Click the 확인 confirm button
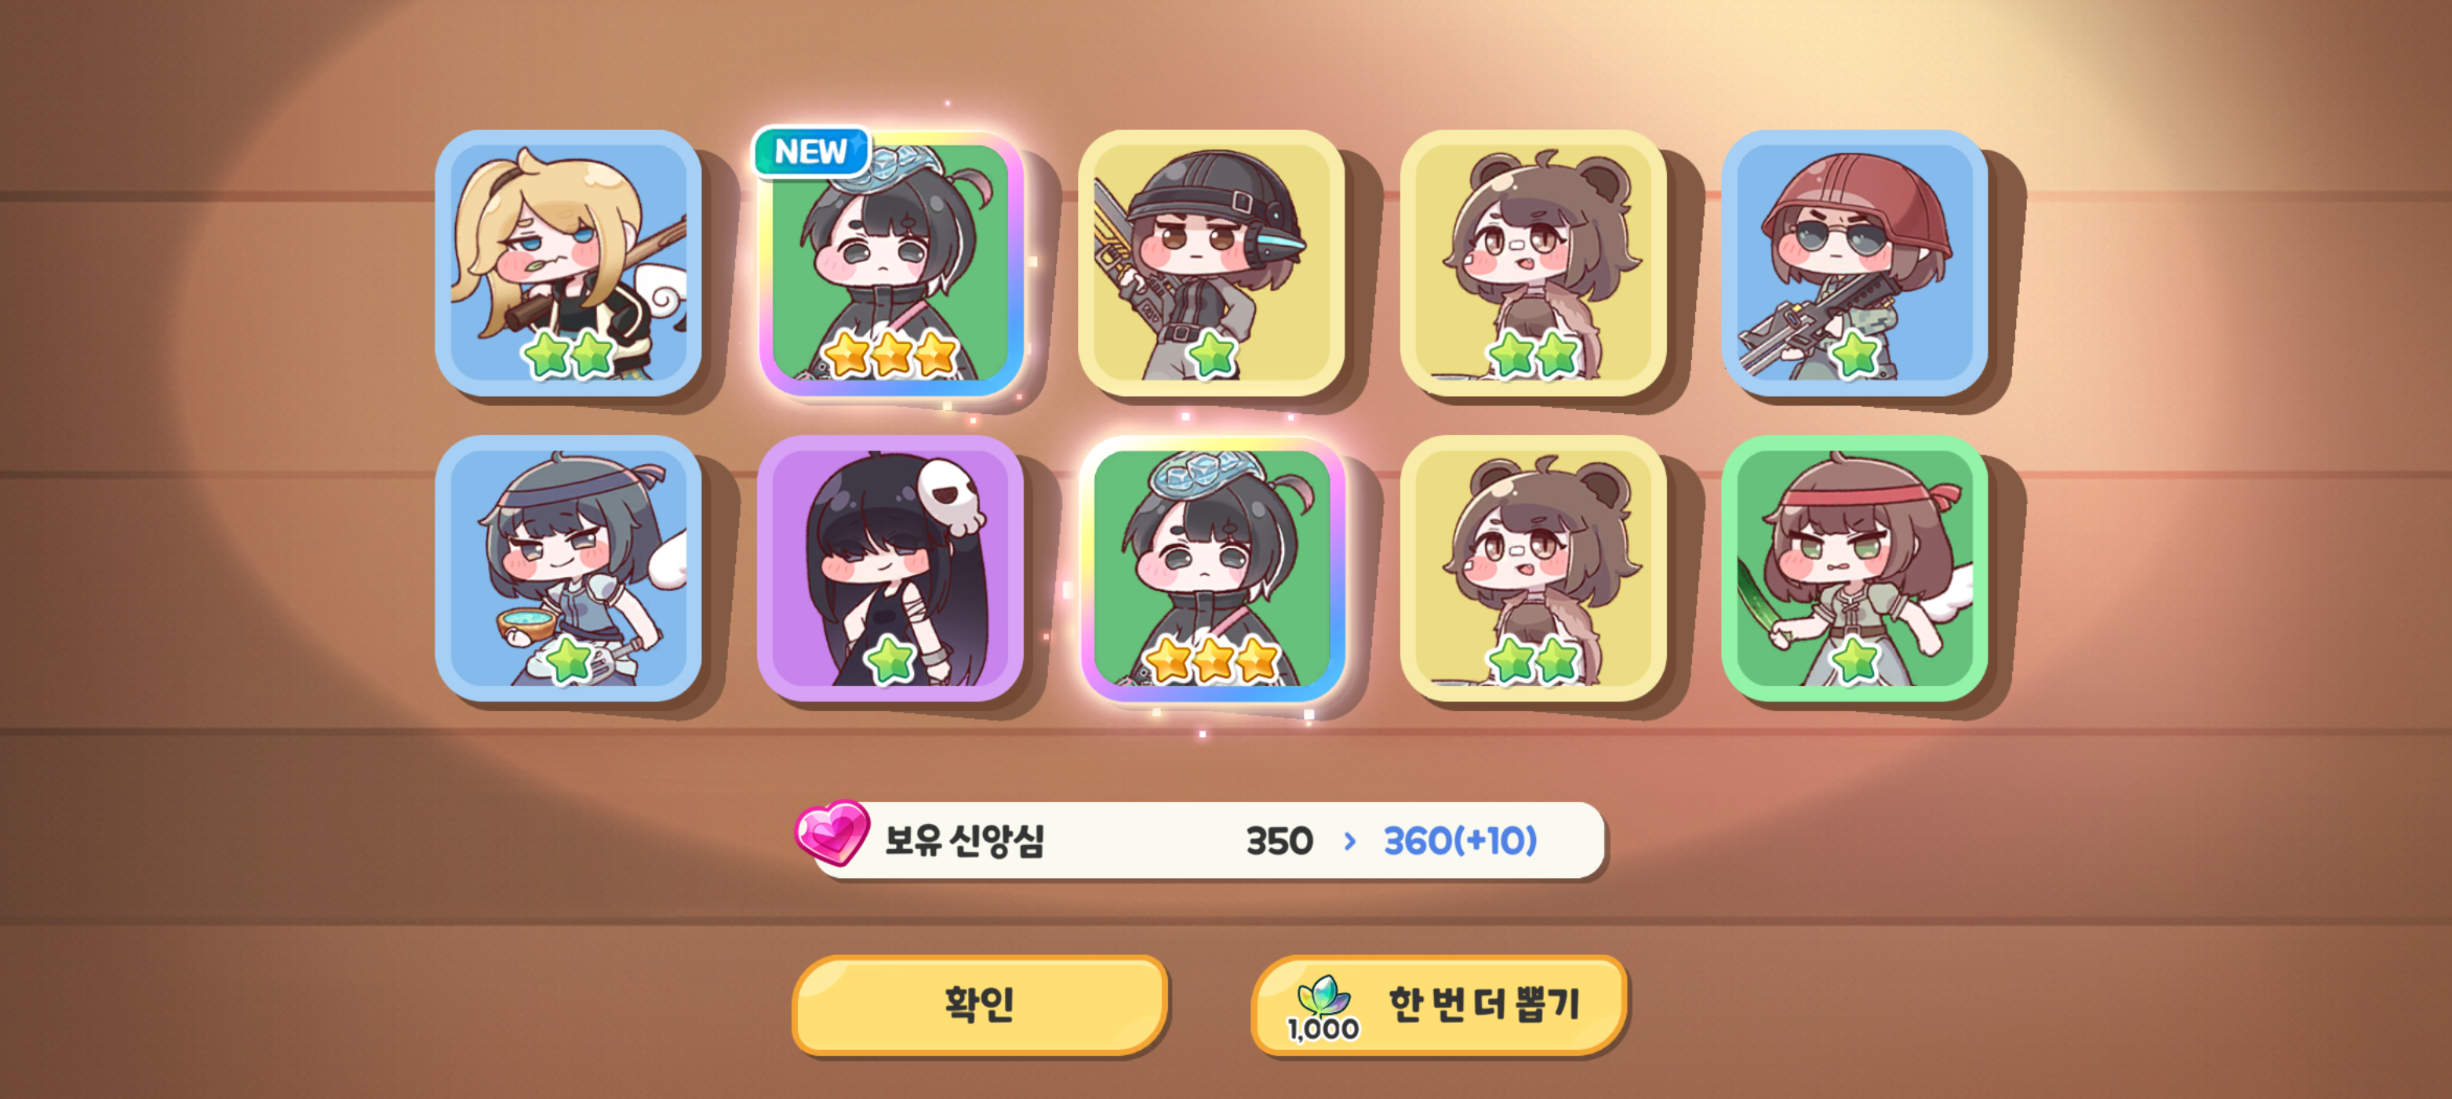 (980, 1004)
